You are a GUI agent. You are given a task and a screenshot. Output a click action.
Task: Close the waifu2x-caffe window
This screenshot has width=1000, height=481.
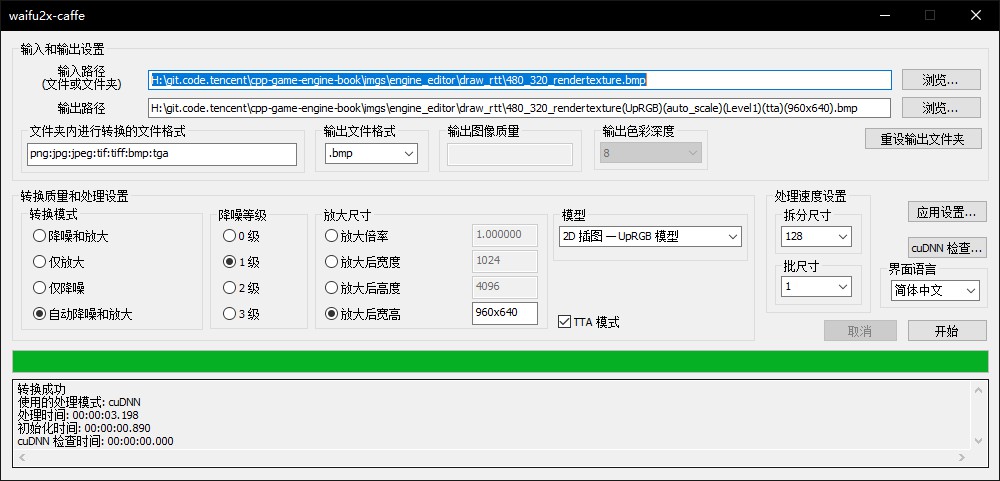point(976,15)
